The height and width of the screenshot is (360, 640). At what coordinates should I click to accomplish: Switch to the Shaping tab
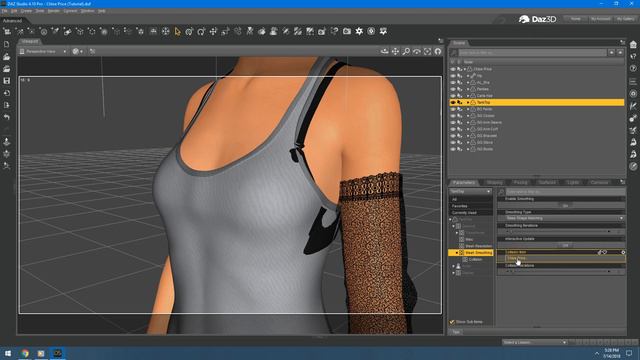pos(495,182)
